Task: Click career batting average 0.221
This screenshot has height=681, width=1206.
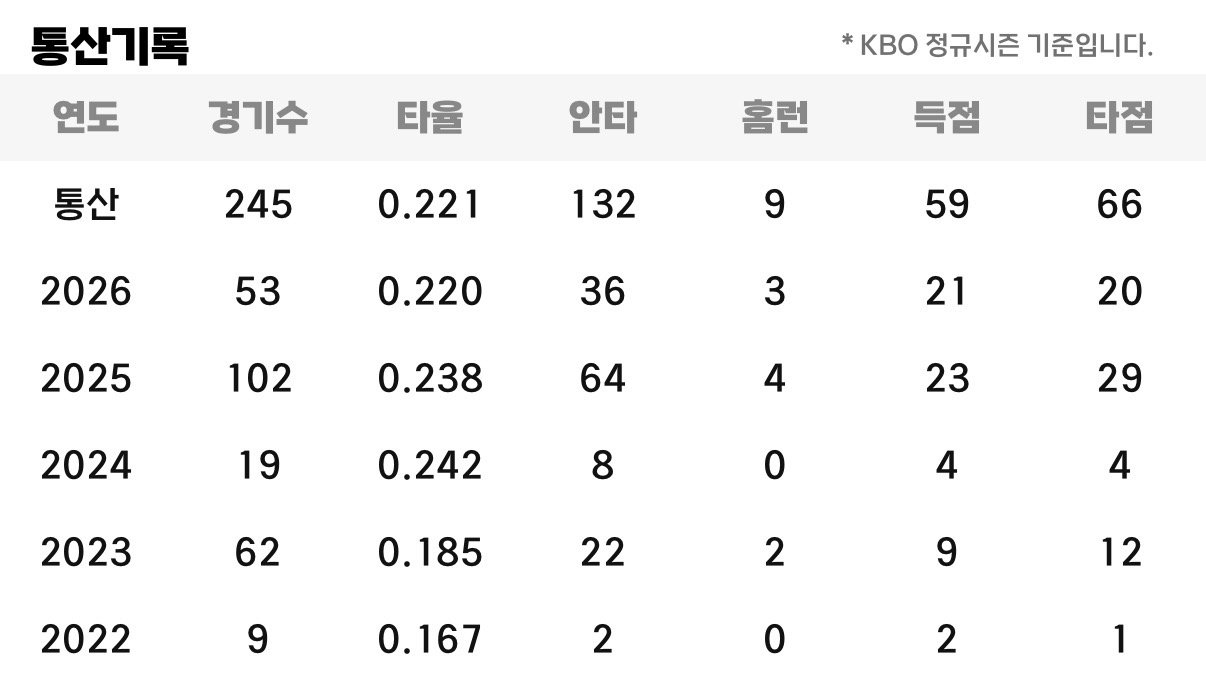Action: (x=430, y=205)
